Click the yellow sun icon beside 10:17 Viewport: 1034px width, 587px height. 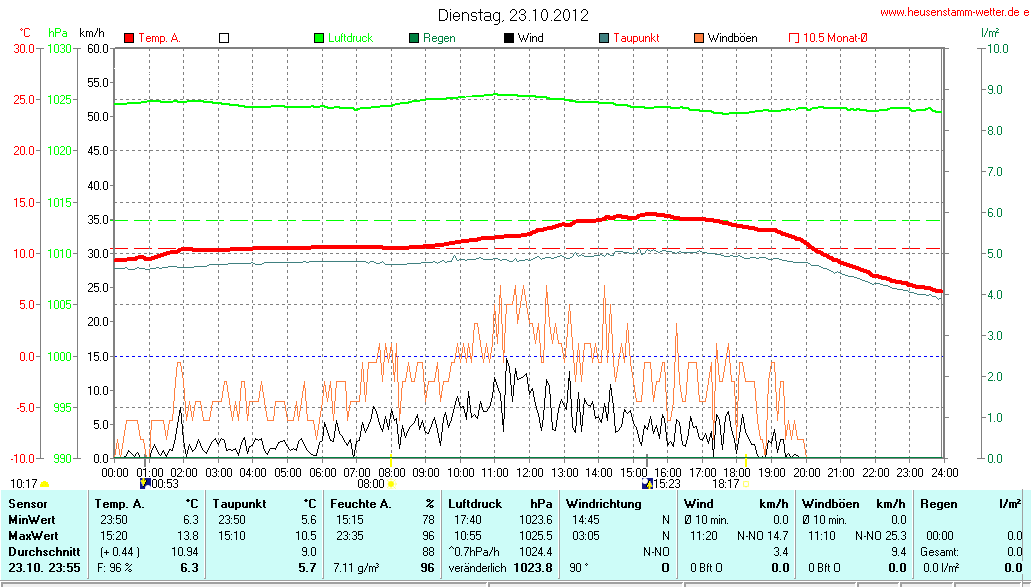click(45, 484)
